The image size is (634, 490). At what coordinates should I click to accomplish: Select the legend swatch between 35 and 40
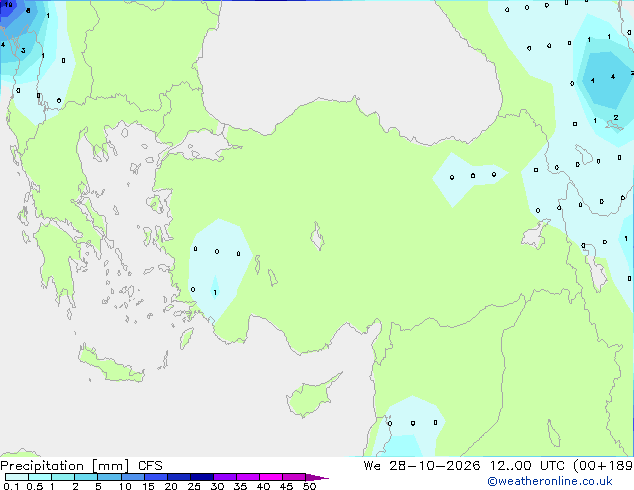247,477
